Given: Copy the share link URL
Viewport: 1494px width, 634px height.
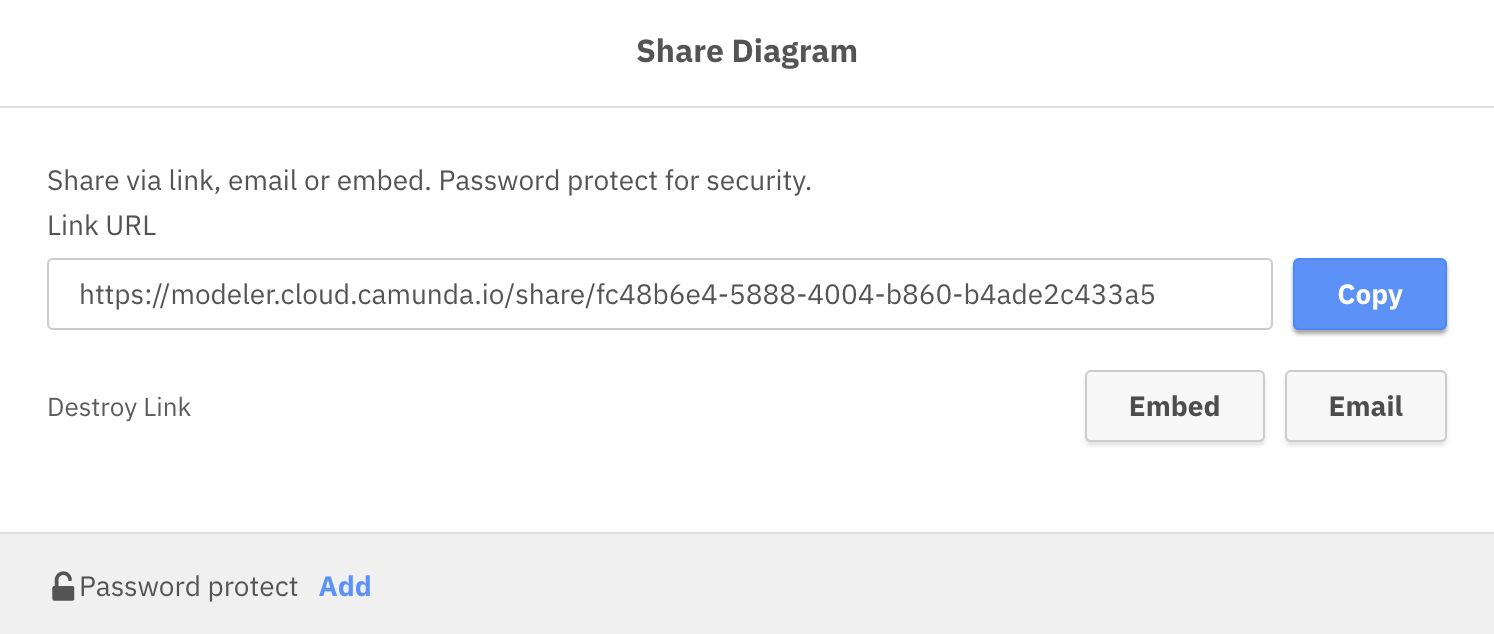Looking at the screenshot, I should coord(1369,295).
